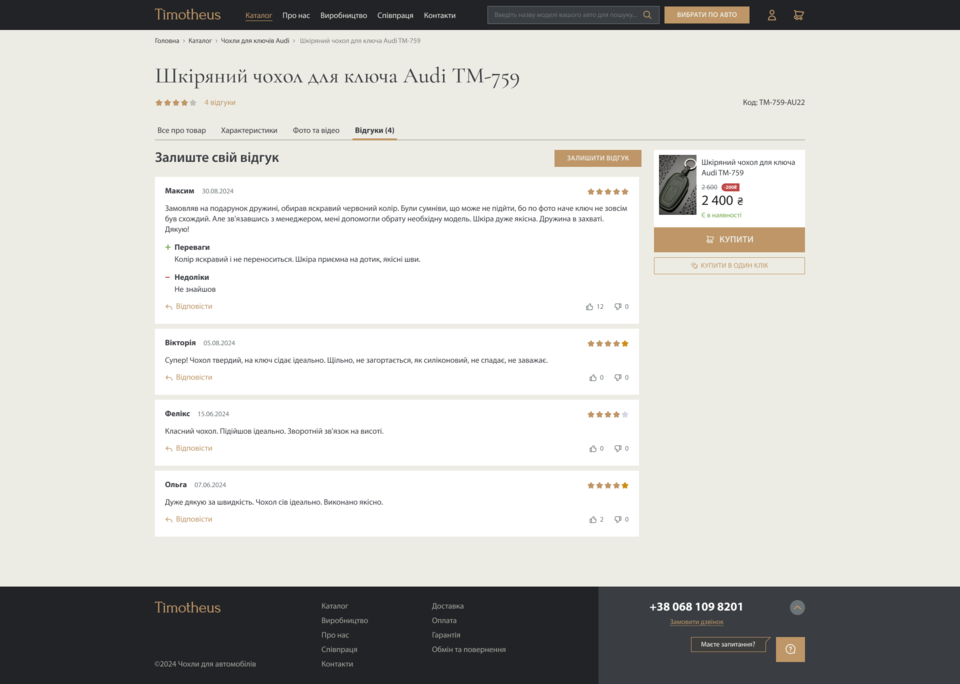This screenshot has height=684, width=960.
Task: Dislike Вікторія's review with thumbs down
Action: pos(618,377)
